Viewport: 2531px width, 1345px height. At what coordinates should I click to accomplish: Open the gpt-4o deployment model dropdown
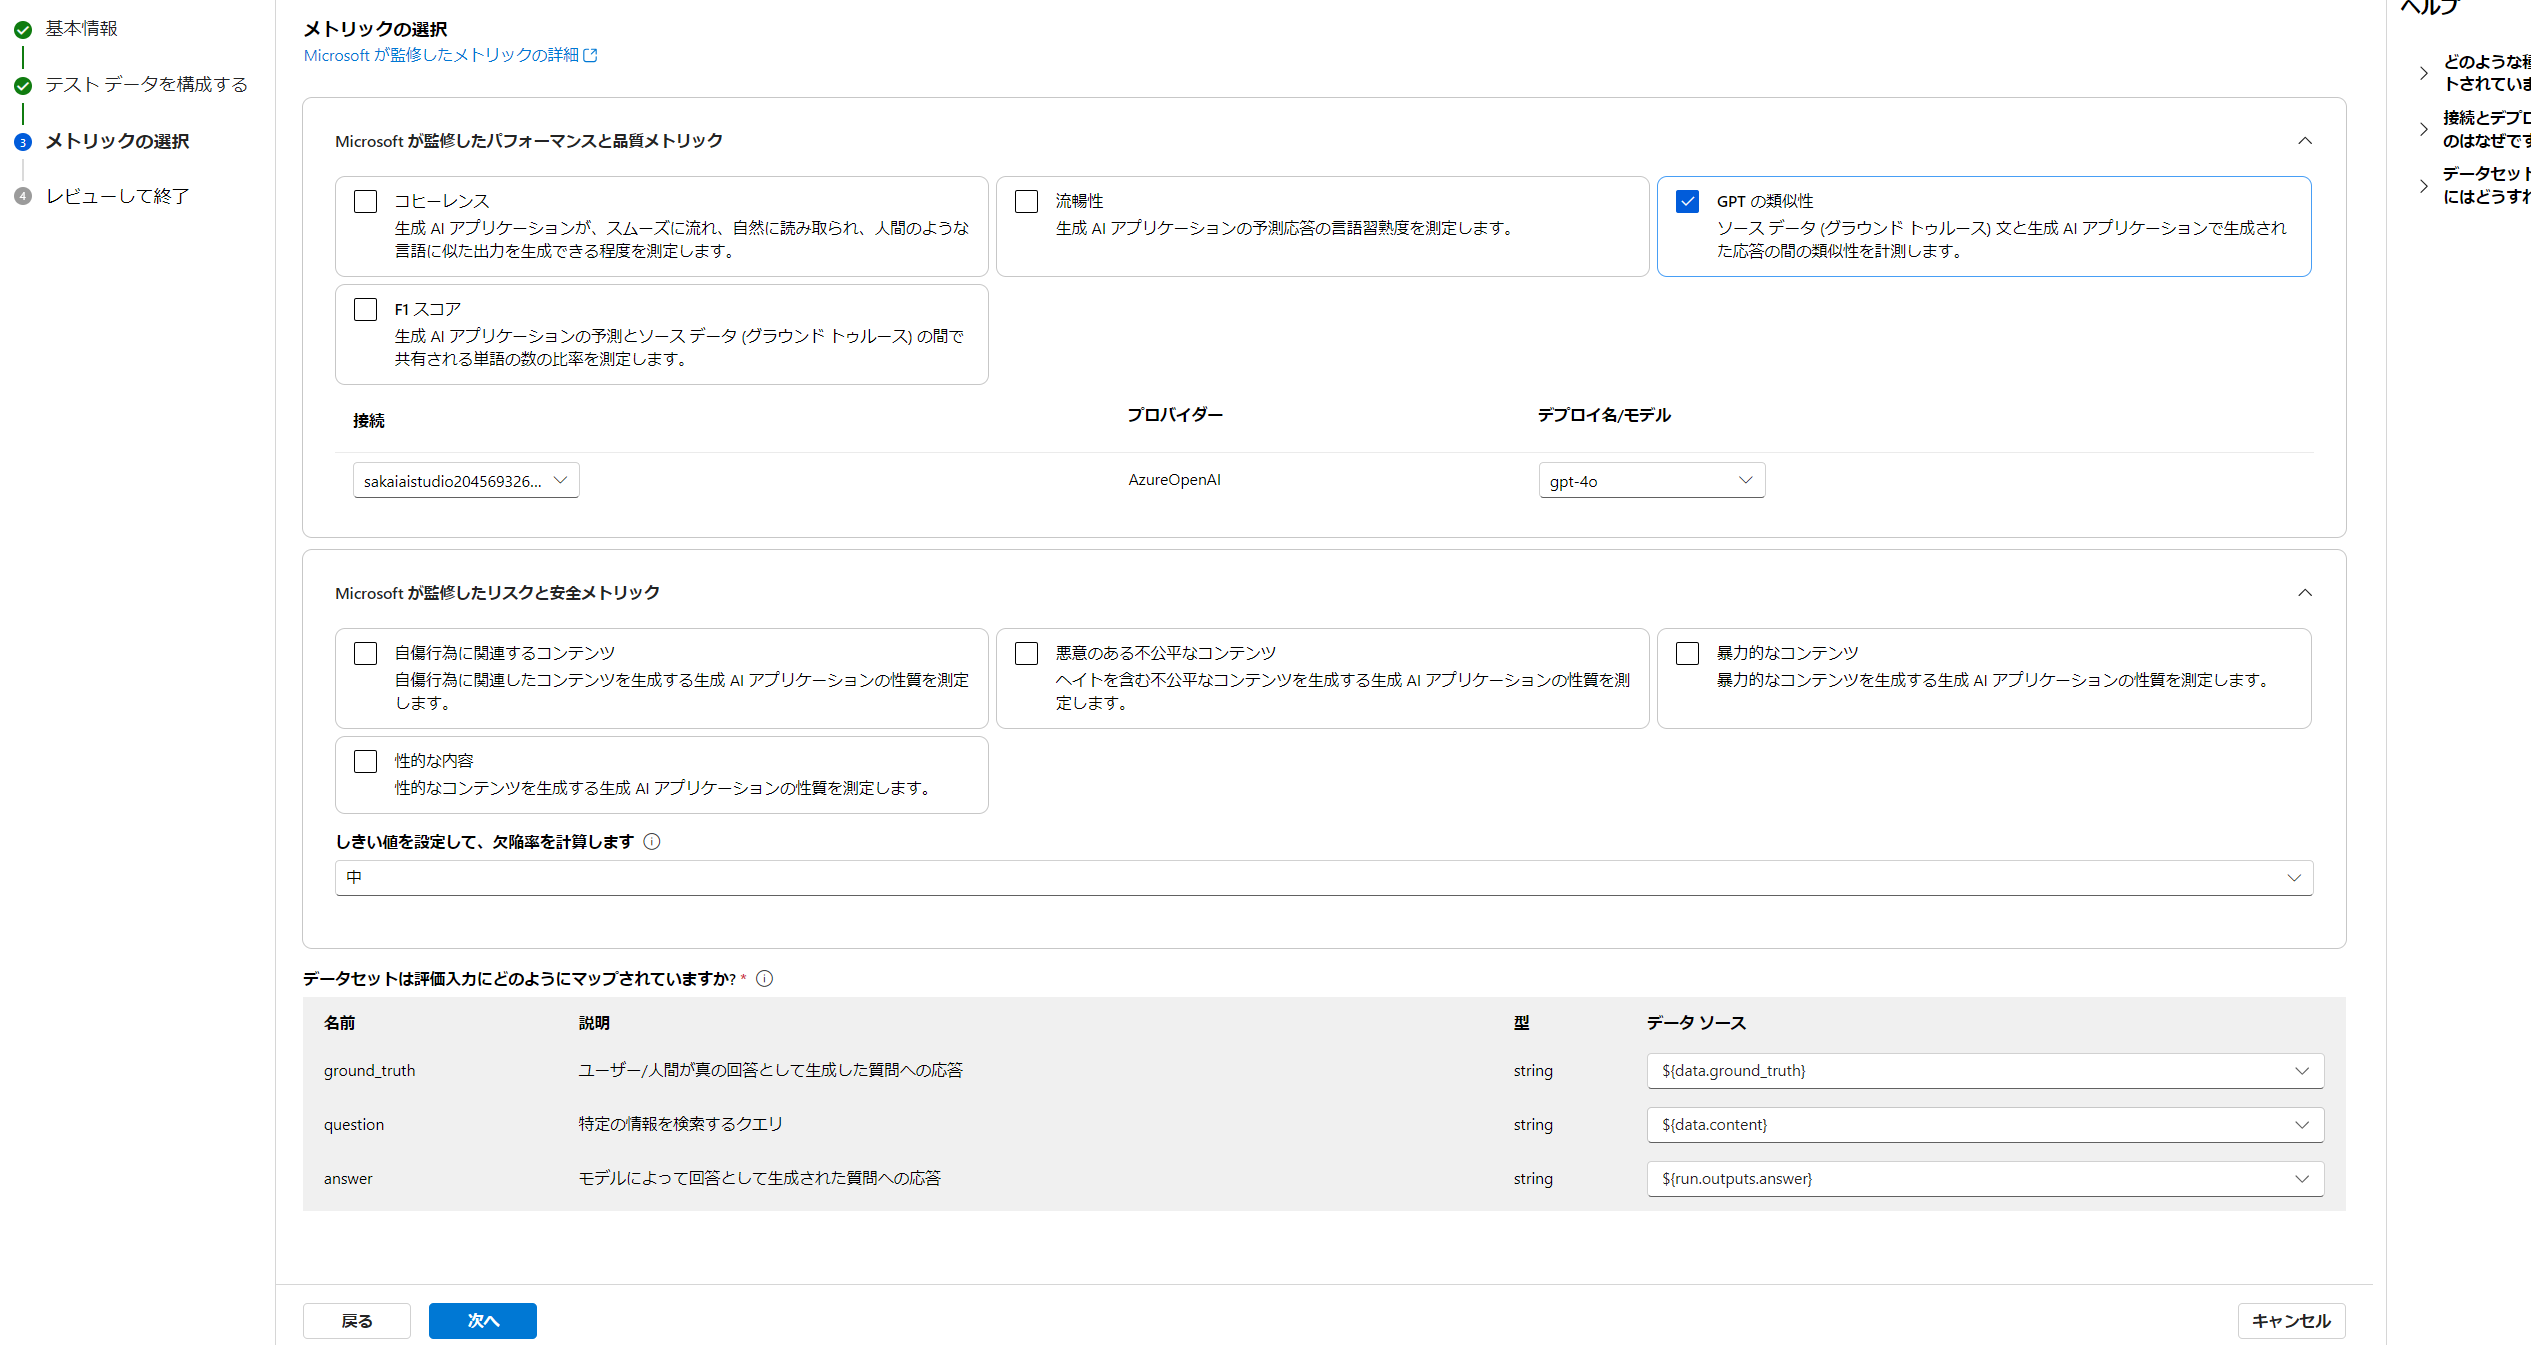(x=1651, y=481)
